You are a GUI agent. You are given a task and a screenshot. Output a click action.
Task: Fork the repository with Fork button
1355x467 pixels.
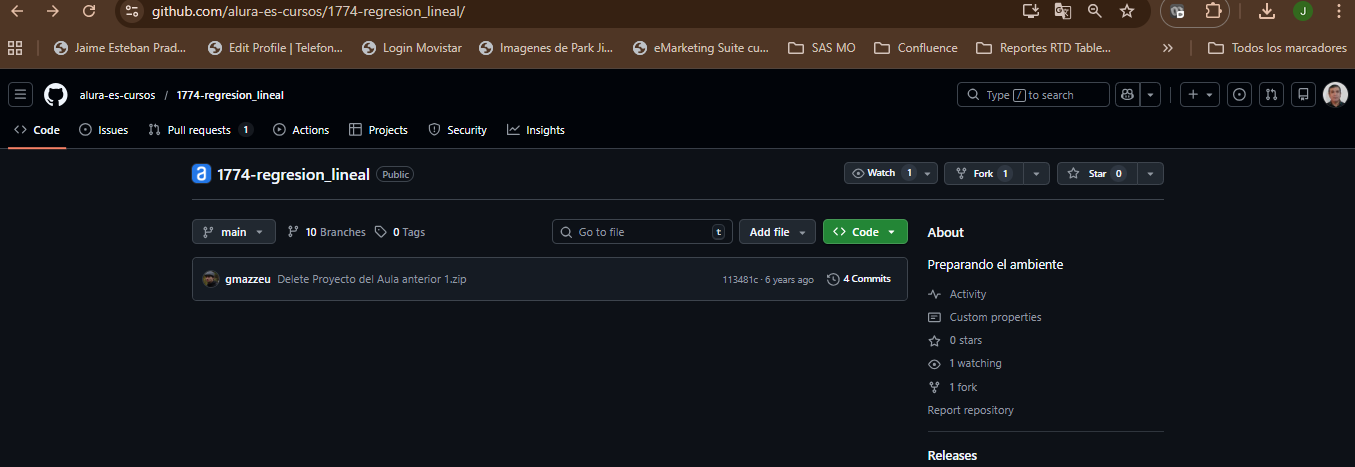pyautogui.click(x=984, y=173)
